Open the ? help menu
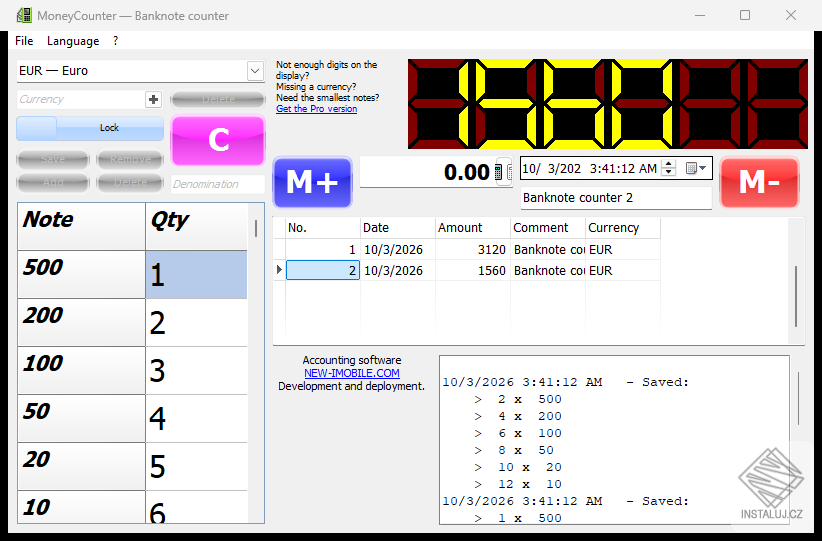 point(115,41)
